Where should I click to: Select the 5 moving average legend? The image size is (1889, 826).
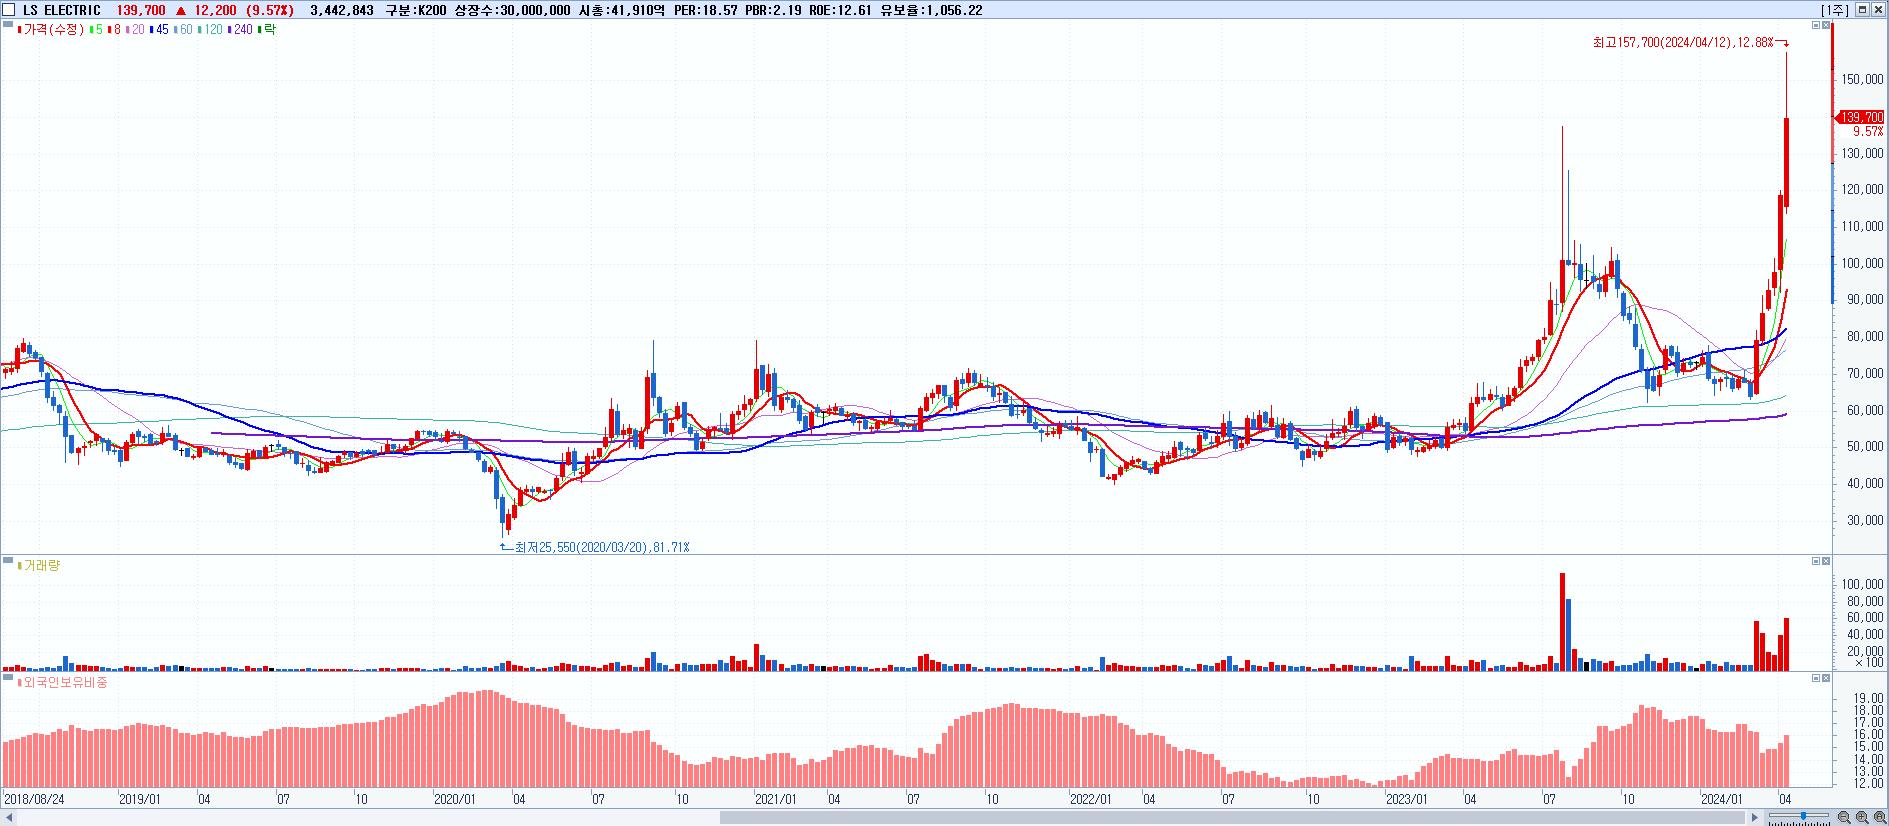tap(96, 30)
